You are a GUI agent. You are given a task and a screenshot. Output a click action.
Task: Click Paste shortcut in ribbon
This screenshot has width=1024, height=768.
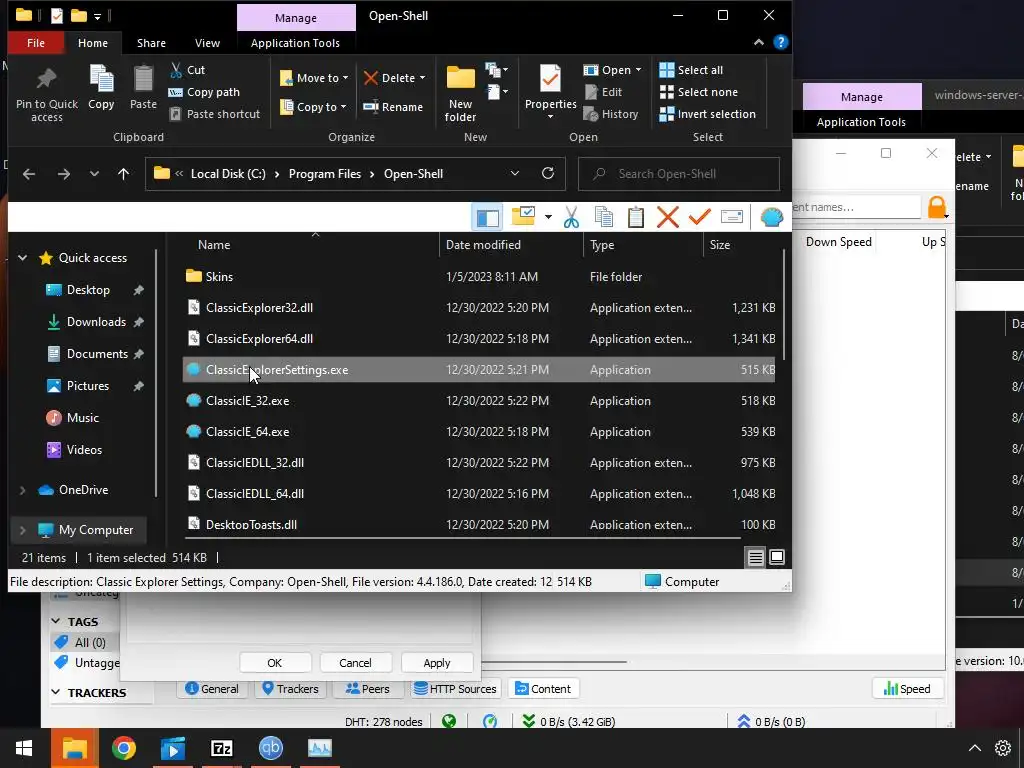point(215,114)
